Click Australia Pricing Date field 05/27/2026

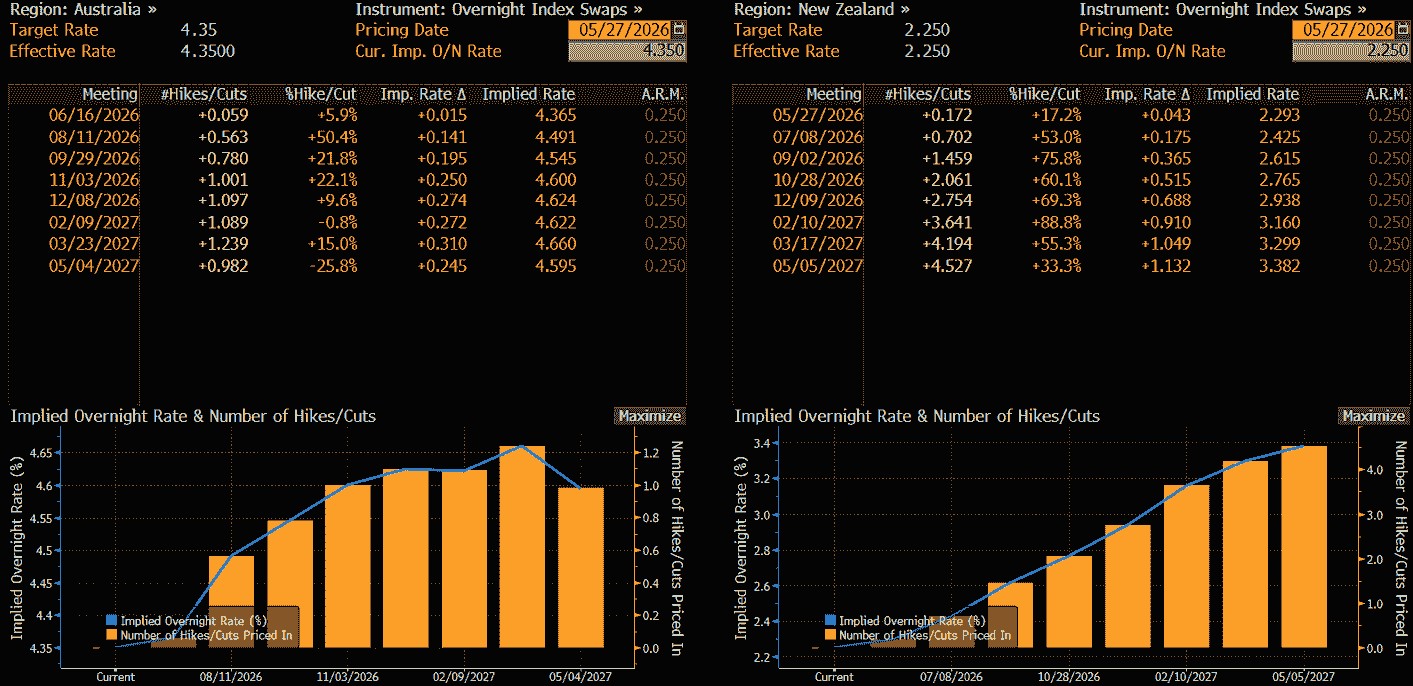pyautogui.click(x=621, y=30)
